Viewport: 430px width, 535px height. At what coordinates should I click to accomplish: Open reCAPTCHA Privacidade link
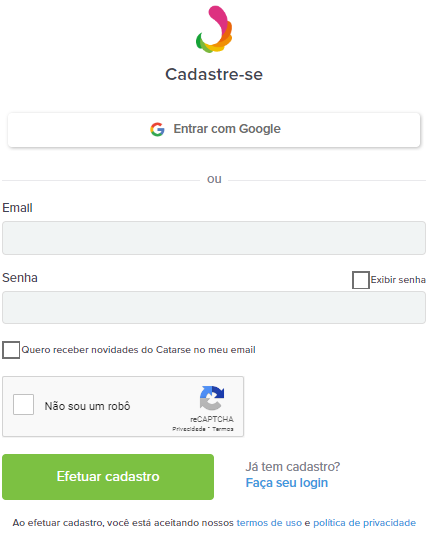(x=189, y=429)
